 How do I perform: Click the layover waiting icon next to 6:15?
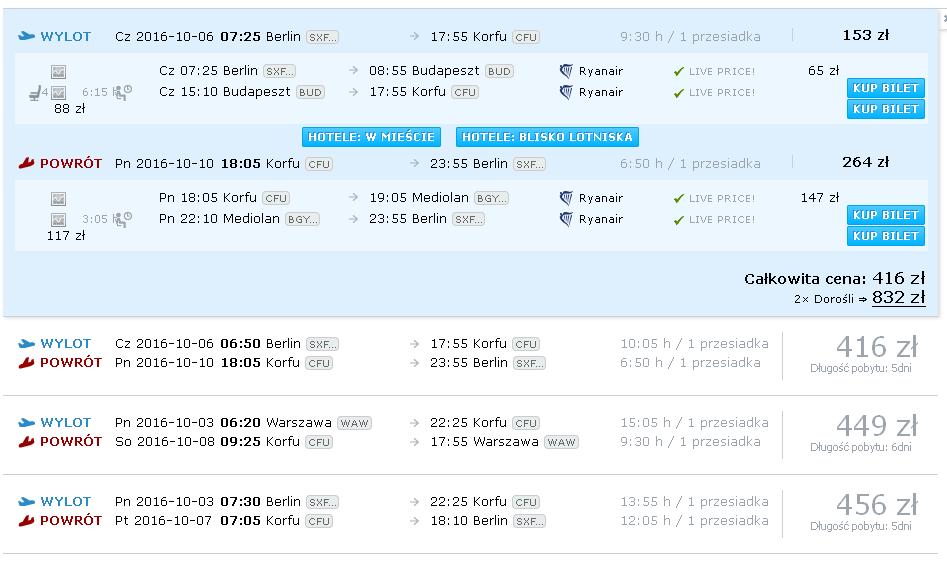pos(123,92)
